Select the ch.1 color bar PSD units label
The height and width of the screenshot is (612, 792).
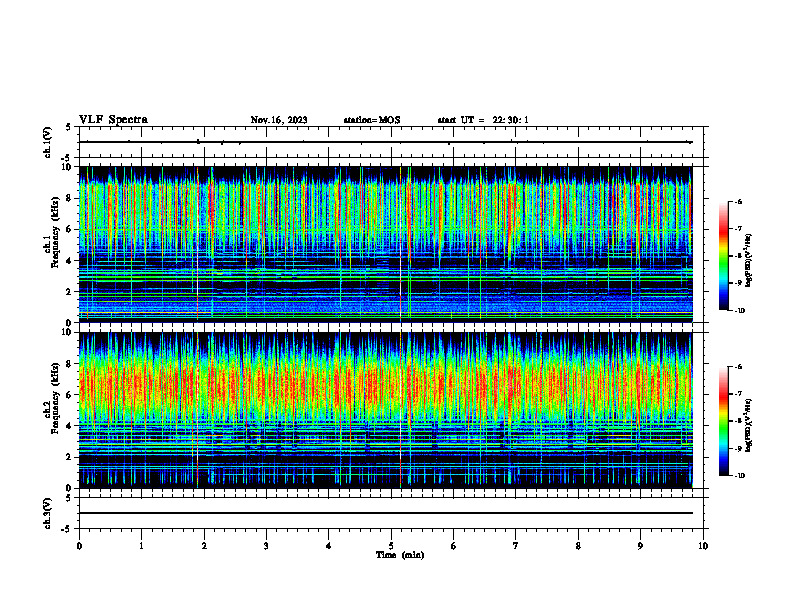[x=749, y=261]
